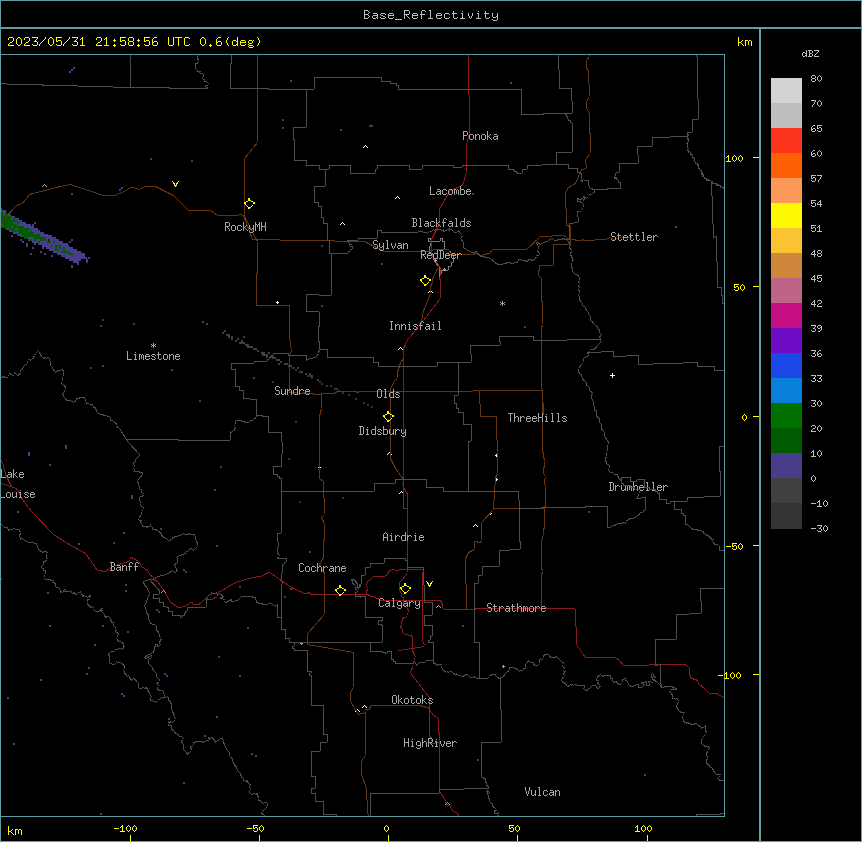Pick the red 60–65 dBZ legend swatch

(x=786, y=141)
